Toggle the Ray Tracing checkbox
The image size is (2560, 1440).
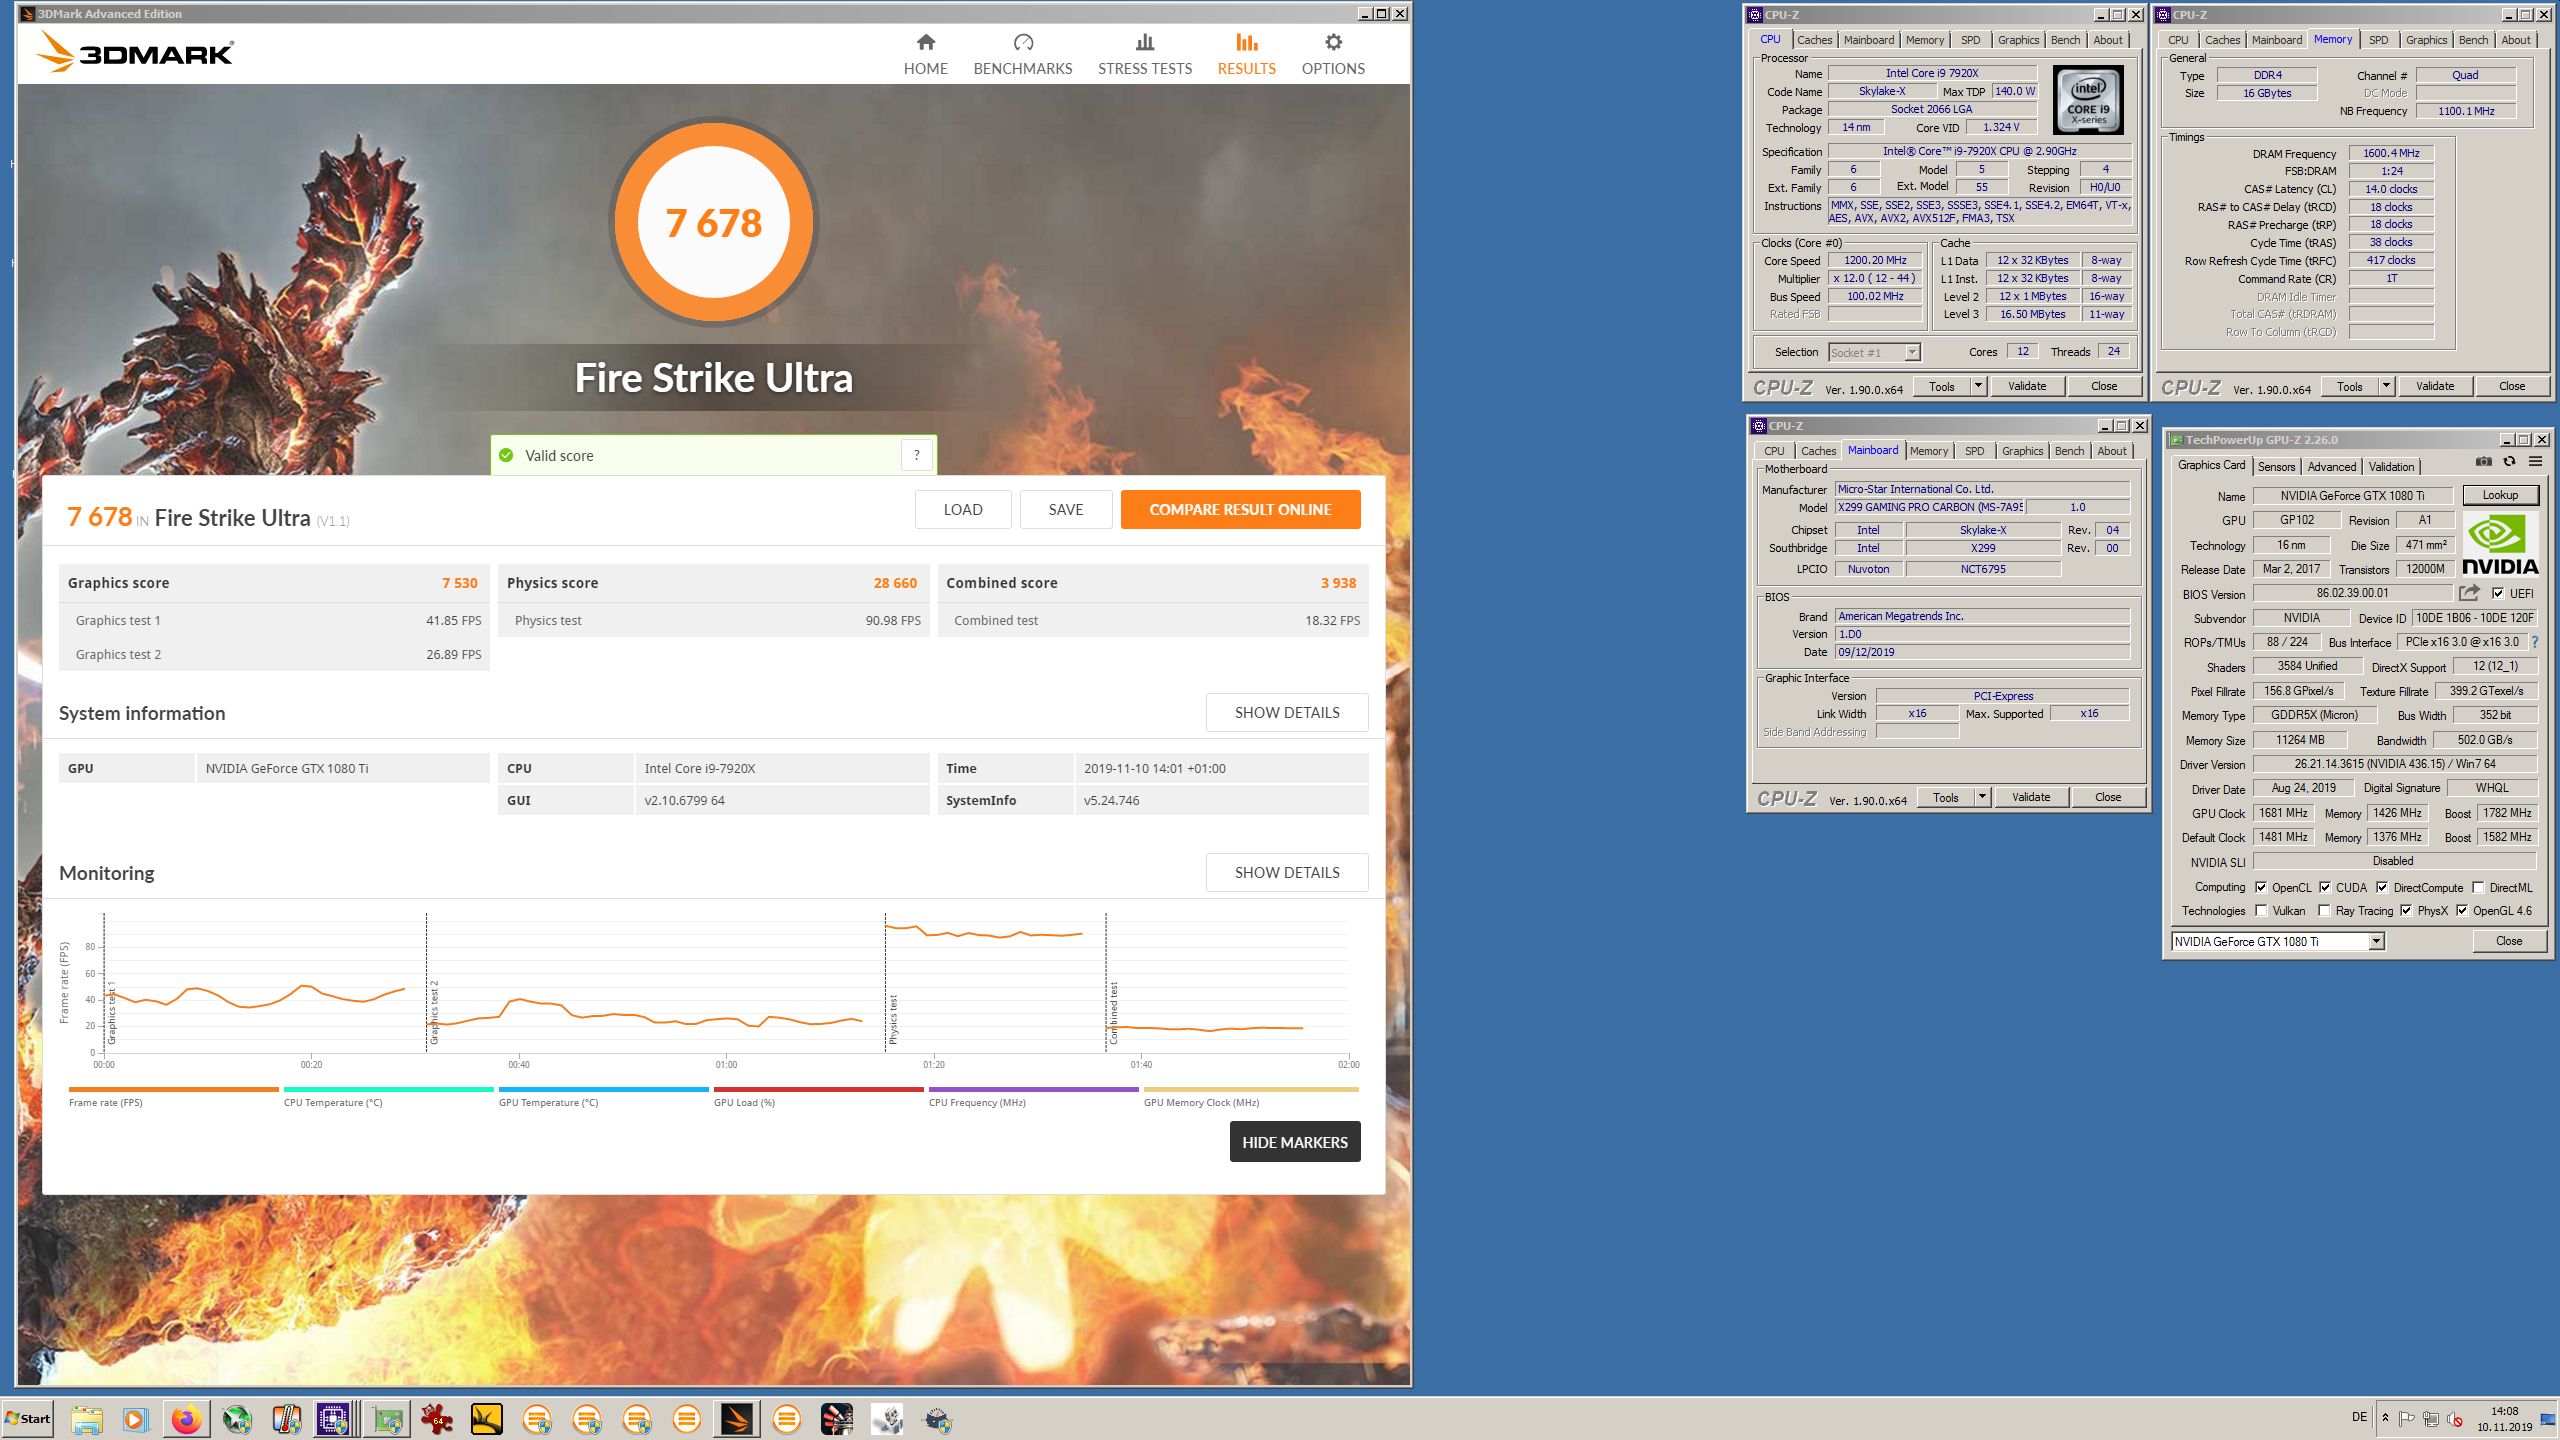[x=2325, y=911]
